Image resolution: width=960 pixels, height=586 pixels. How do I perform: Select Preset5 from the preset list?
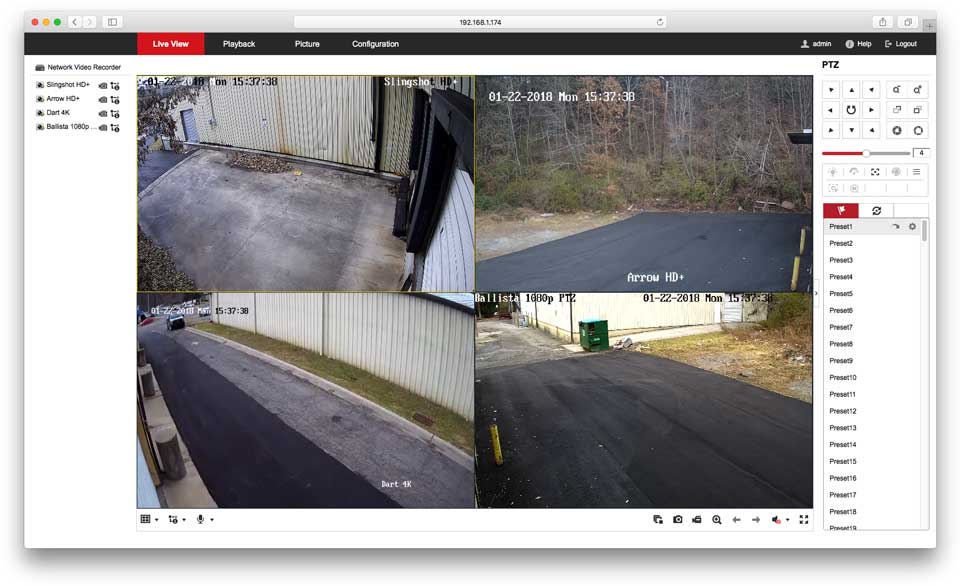841,294
